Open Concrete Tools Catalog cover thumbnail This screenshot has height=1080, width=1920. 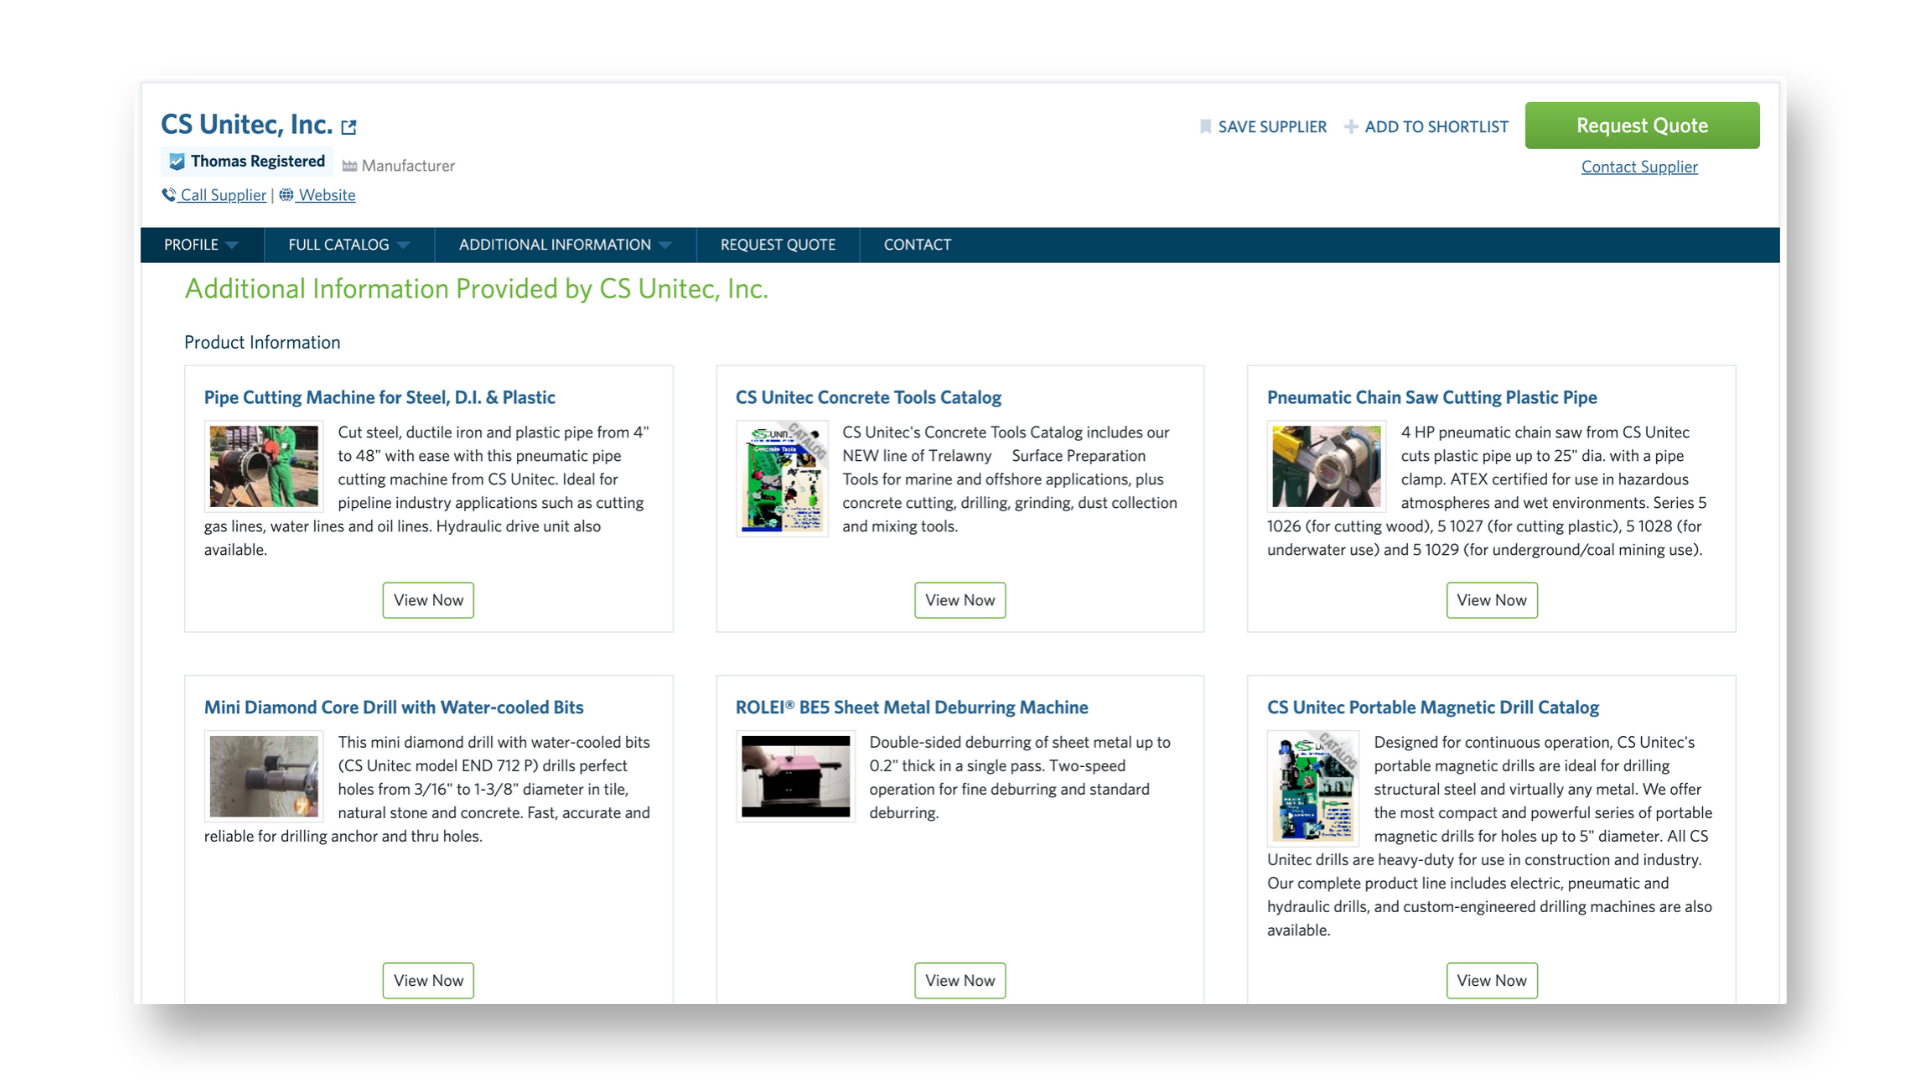point(782,478)
